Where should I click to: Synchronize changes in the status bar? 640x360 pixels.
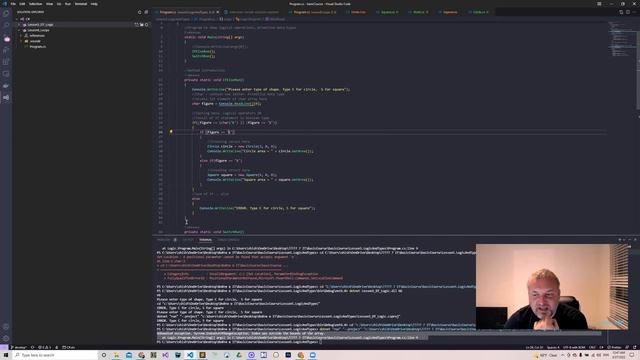pyautogui.click(x=33, y=347)
